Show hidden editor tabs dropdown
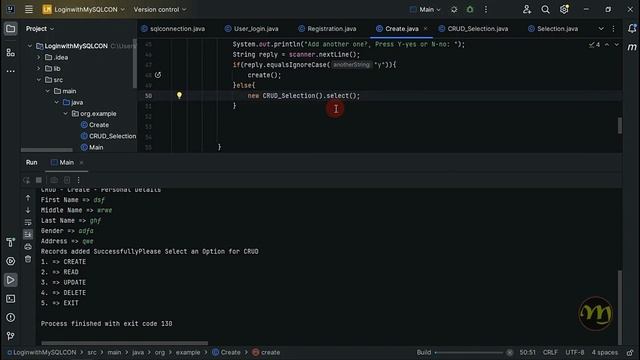 pyautogui.click(x=601, y=29)
